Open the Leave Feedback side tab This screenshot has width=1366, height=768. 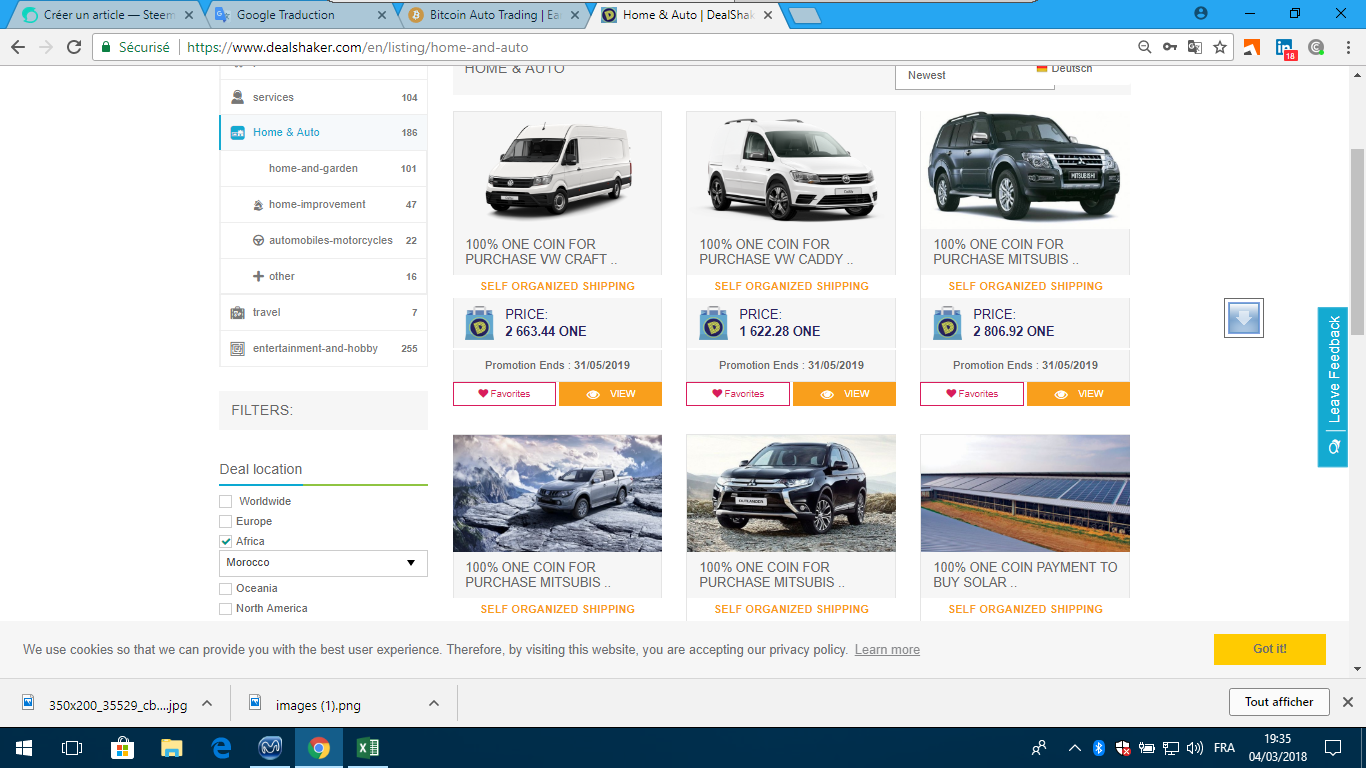(x=1333, y=387)
